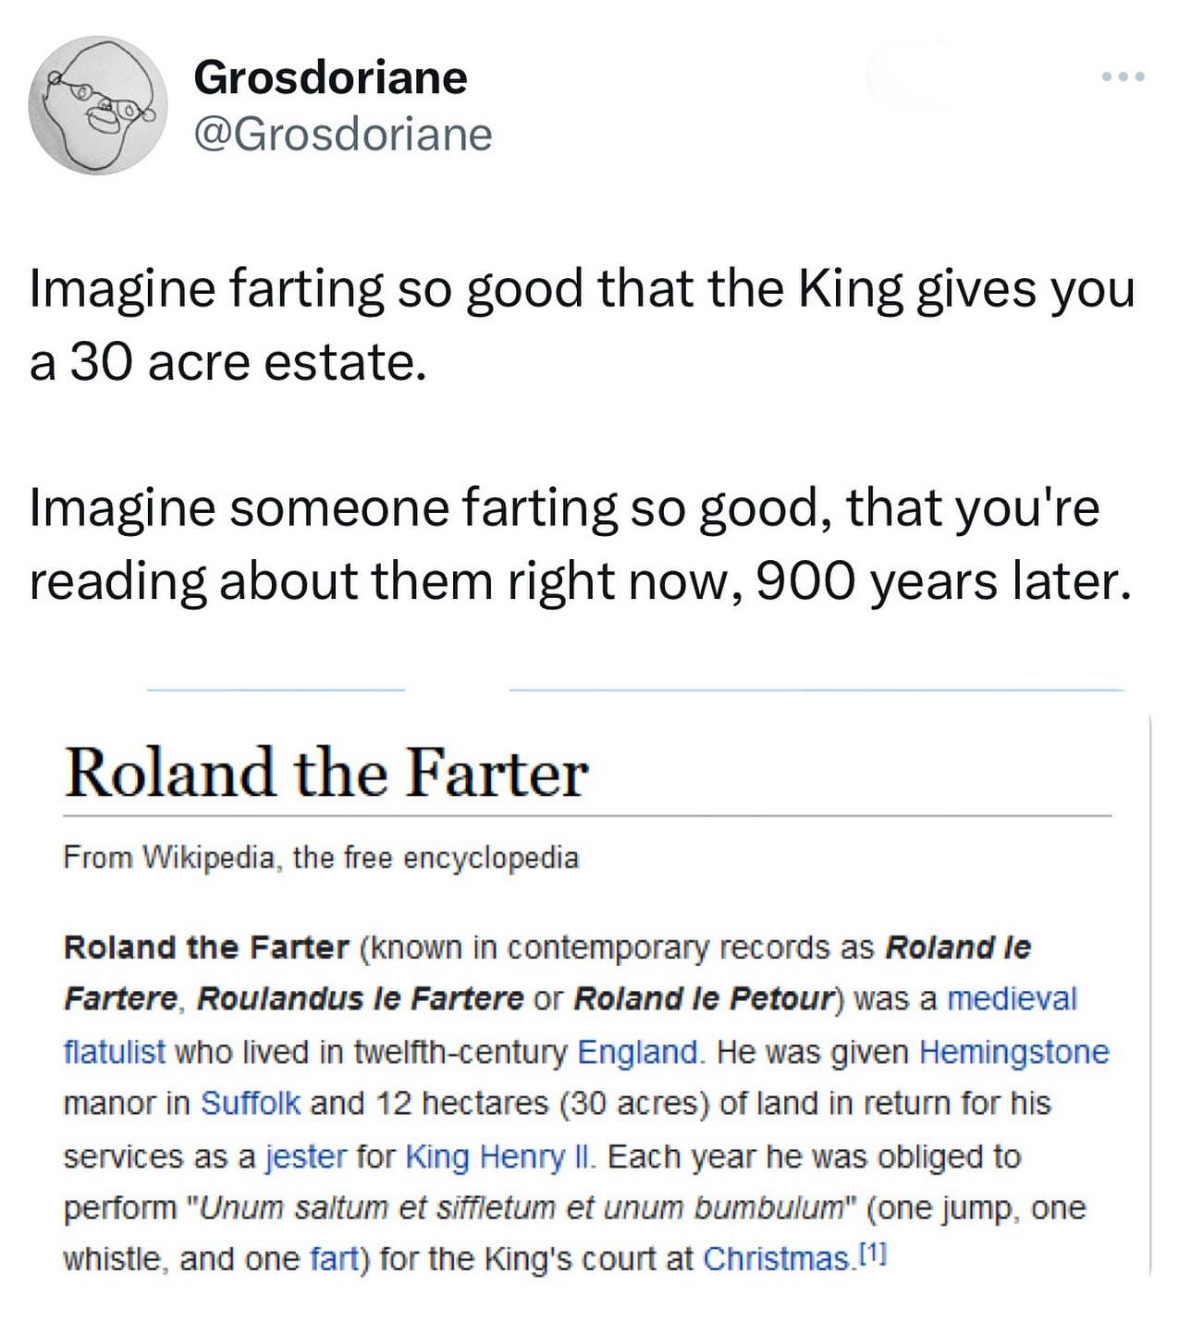Click the [1] citation superscript
This screenshot has height=1328, width=1179.
871,1250
